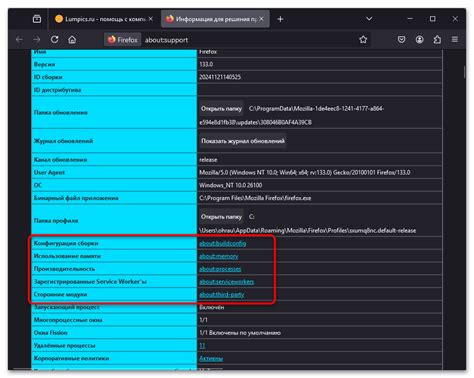474x378 pixels.
Task: Go back using the back arrow
Action: (19, 40)
